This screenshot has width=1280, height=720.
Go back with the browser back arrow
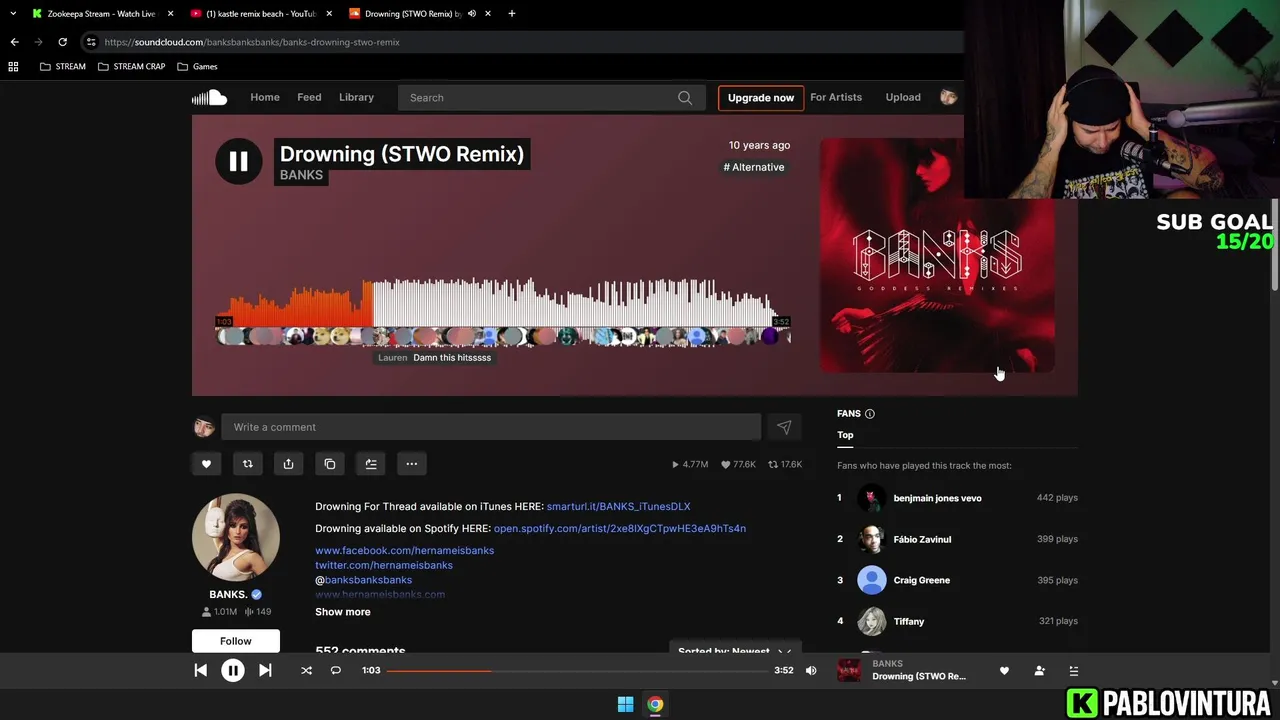point(14,42)
